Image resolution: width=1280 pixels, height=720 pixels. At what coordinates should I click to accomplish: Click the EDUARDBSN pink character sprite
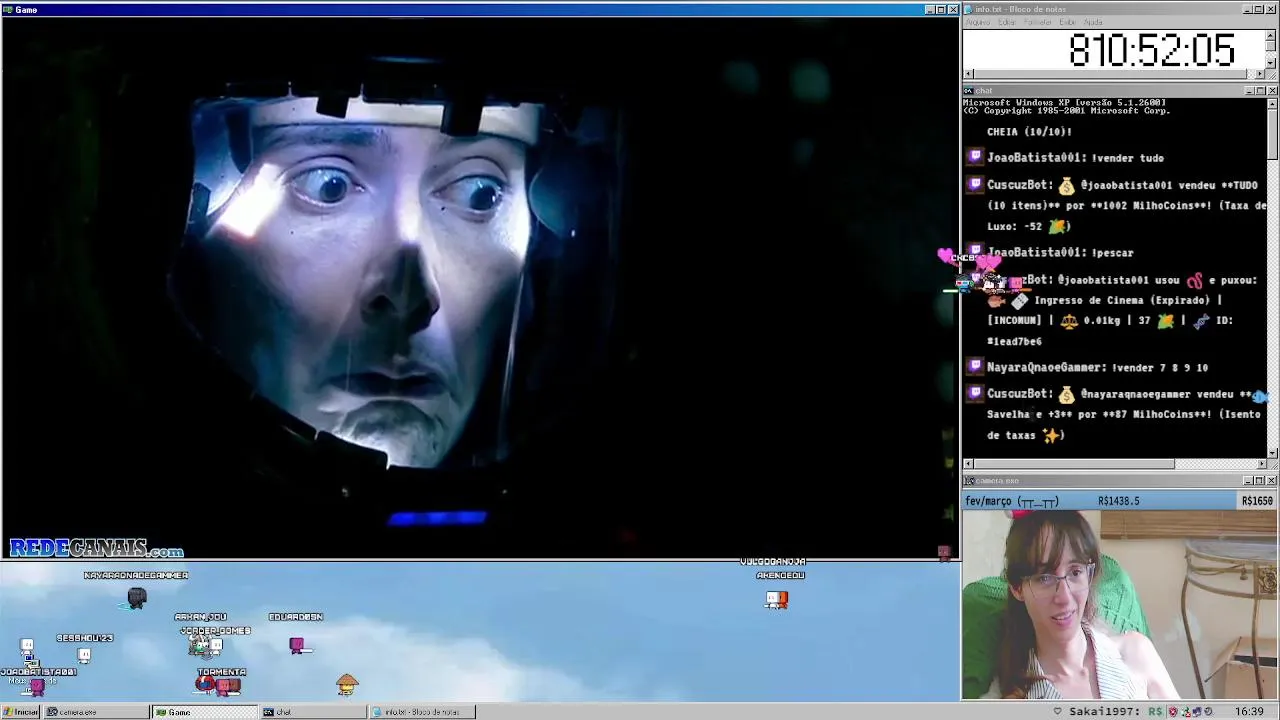pyautogui.click(x=297, y=645)
